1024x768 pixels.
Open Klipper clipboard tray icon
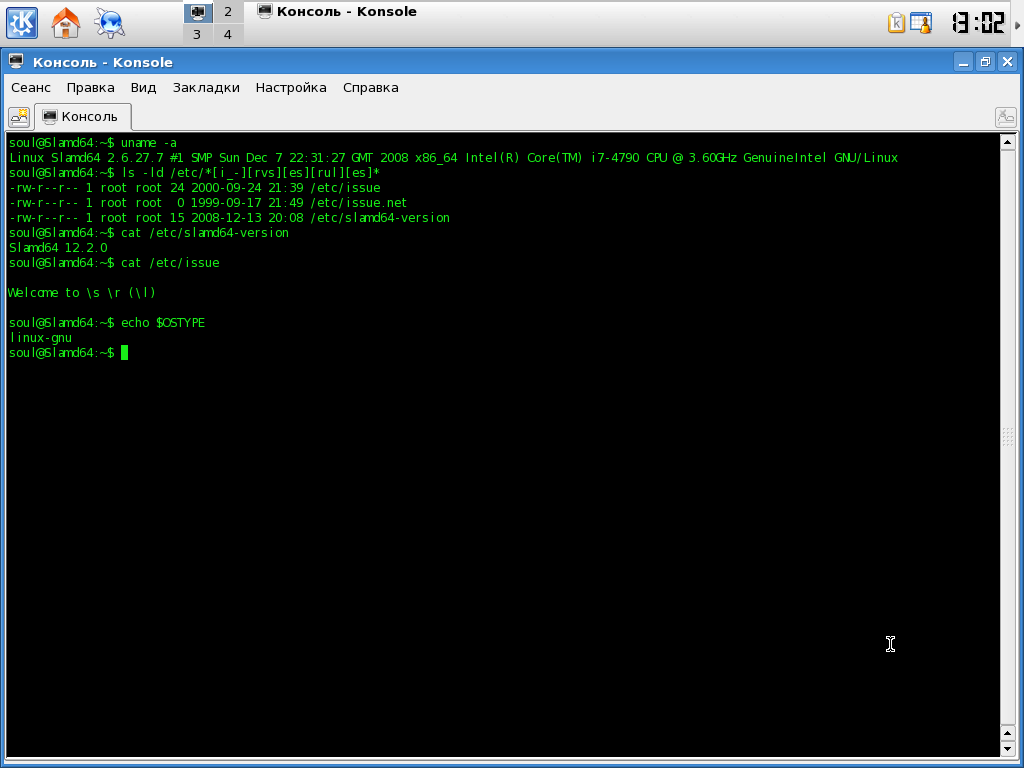tap(897, 23)
